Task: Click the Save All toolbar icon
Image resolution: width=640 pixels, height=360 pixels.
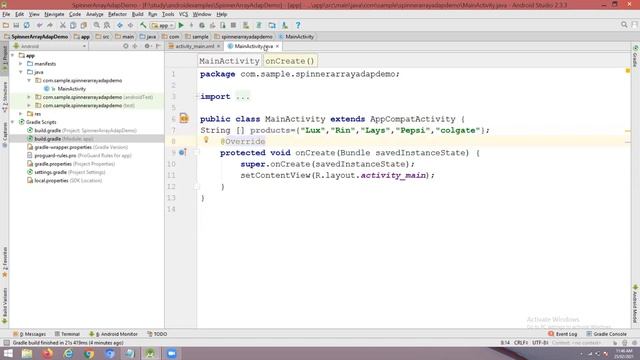Action: (16, 25)
